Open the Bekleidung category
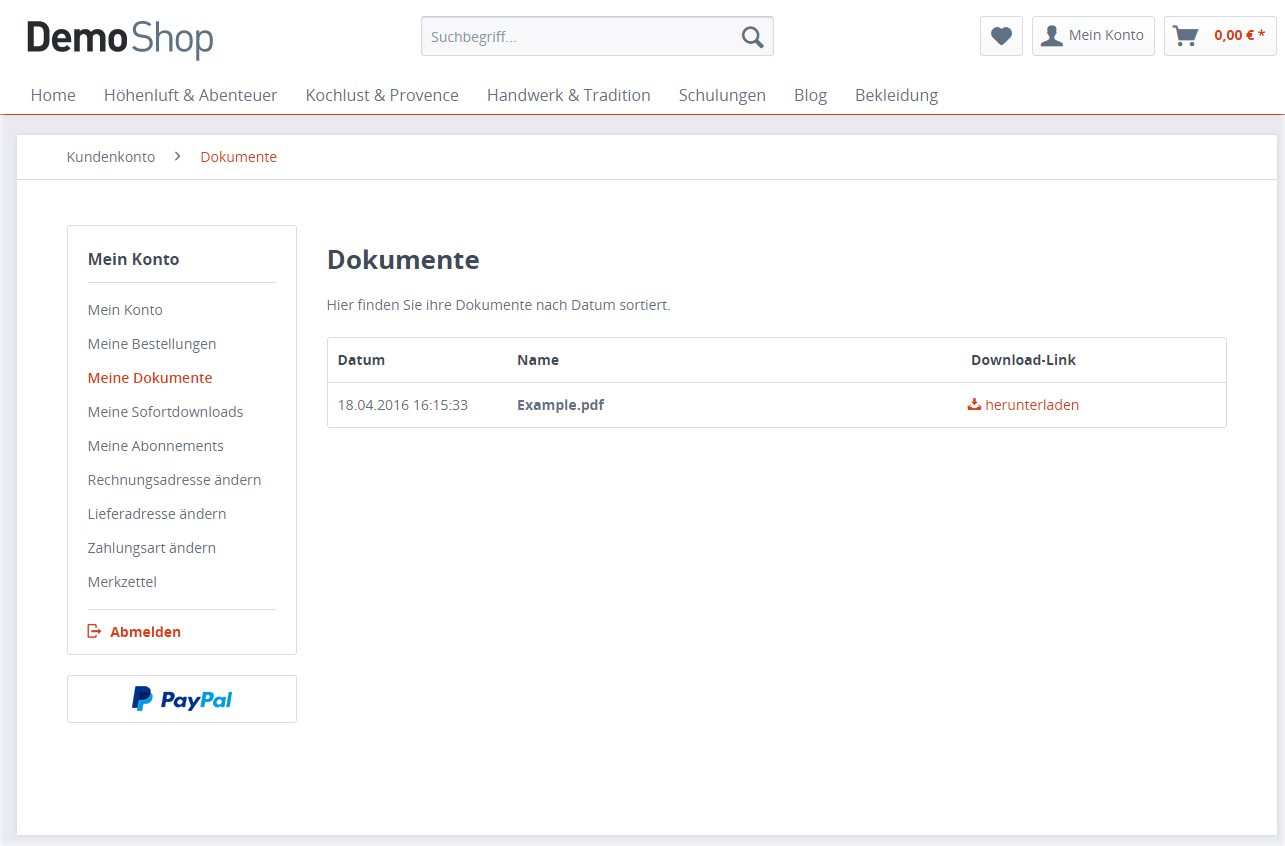The height and width of the screenshot is (846, 1285). (x=896, y=95)
